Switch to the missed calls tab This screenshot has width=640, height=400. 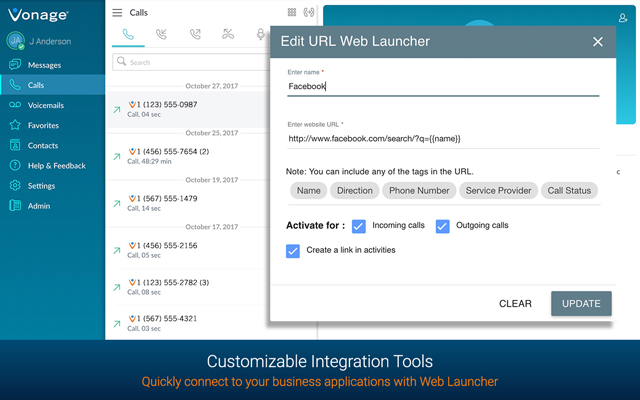tap(228, 35)
